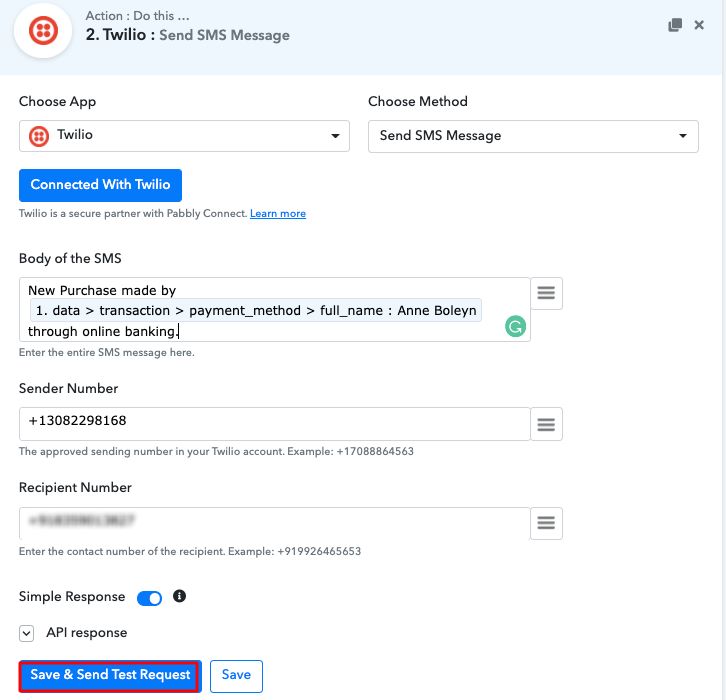
Task: Click the 'Action : Do this ...' label
Action: [x=138, y=16]
